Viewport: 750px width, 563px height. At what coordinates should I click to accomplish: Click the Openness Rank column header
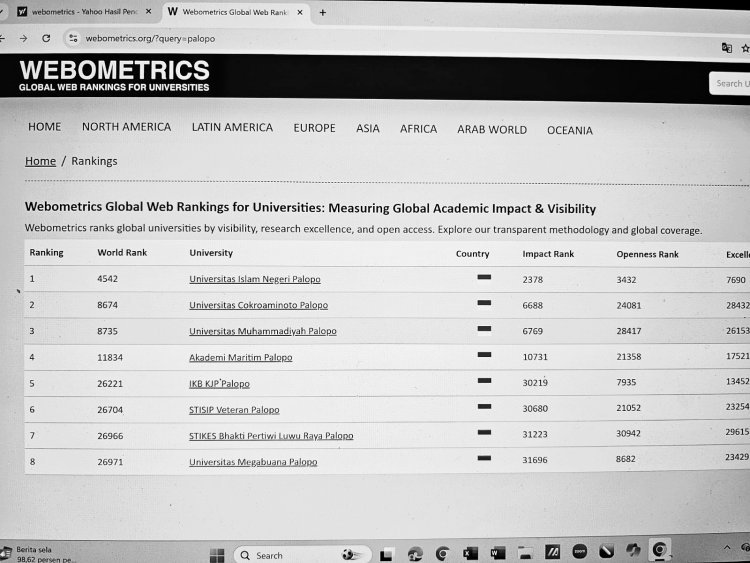pos(647,254)
